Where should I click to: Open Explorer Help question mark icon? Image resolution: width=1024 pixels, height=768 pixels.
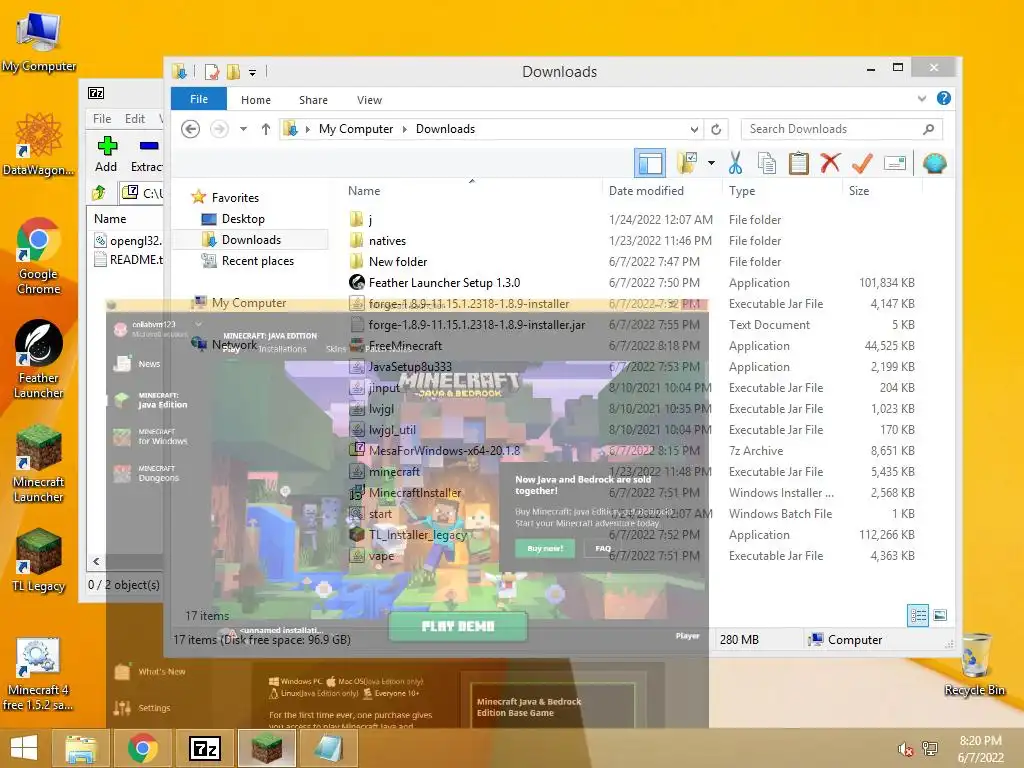click(944, 99)
